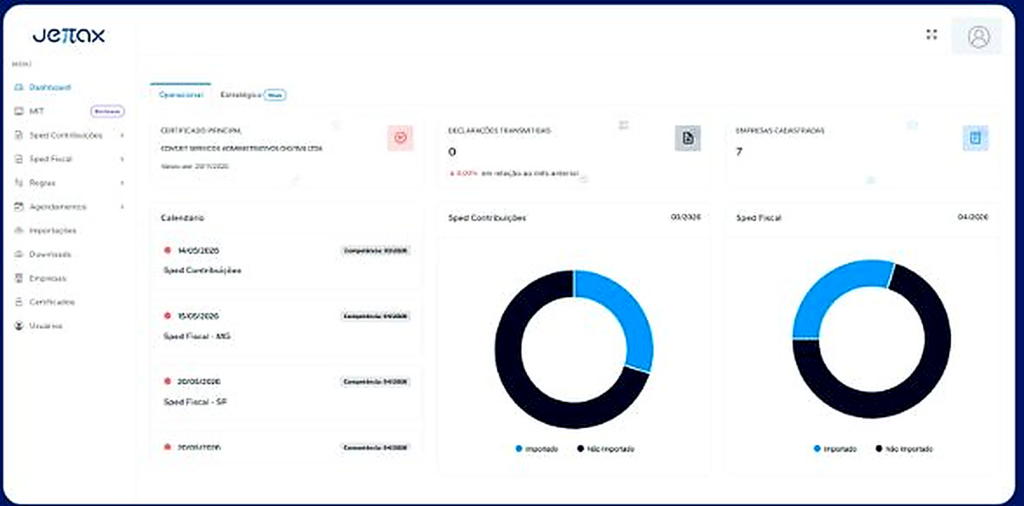Image resolution: width=1024 pixels, height=506 pixels.
Task: Click the Empresas building icon
Action: (x=19, y=278)
